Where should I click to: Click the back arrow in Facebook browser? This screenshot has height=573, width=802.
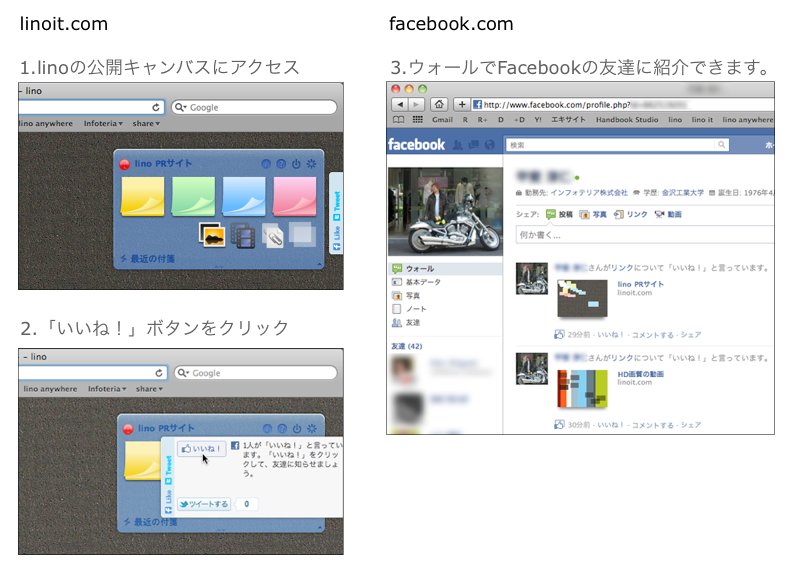click(400, 105)
